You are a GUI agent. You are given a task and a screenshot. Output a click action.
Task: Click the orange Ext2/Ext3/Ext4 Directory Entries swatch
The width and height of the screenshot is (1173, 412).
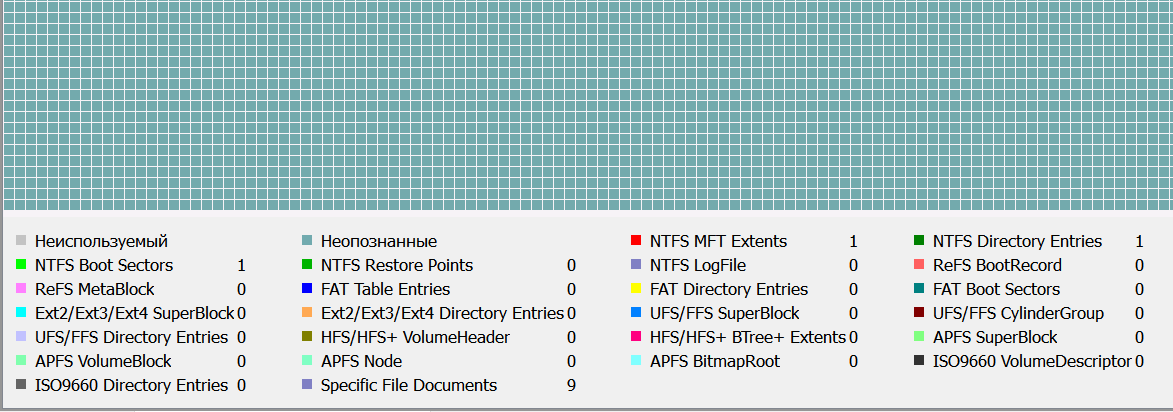pos(307,313)
